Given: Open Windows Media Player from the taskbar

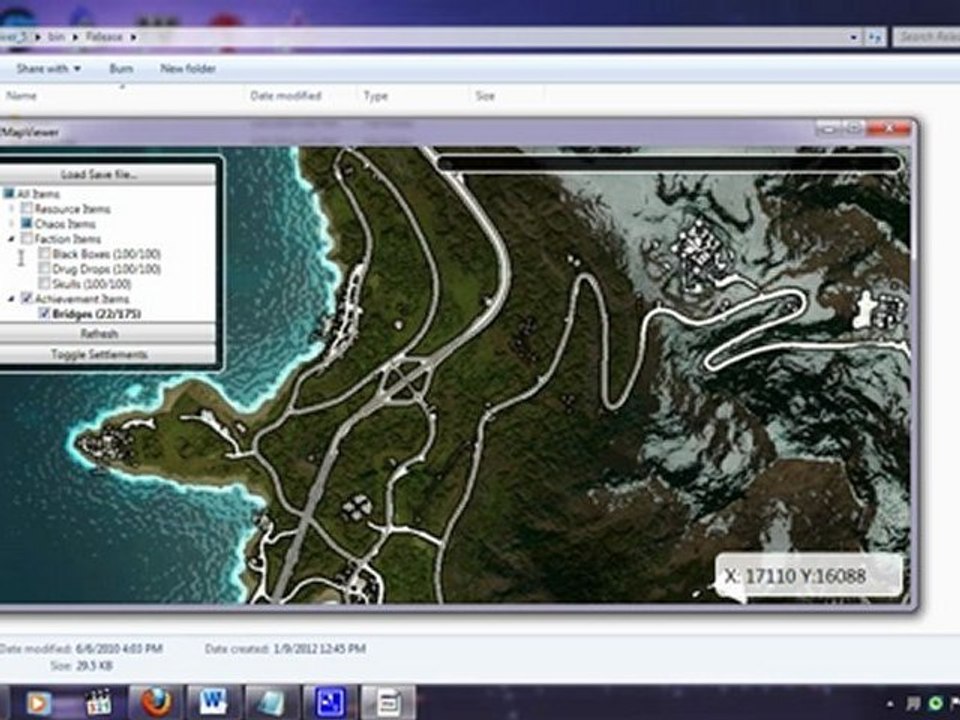Looking at the screenshot, I should click(39, 703).
